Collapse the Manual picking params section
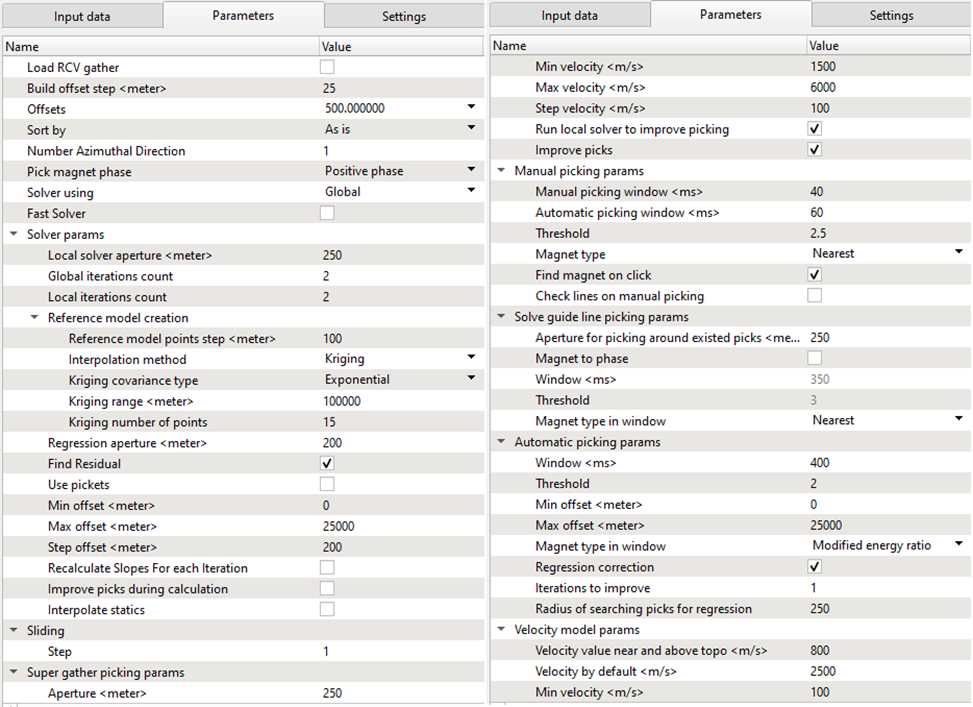The image size is (973, 707). coord(502,171)
